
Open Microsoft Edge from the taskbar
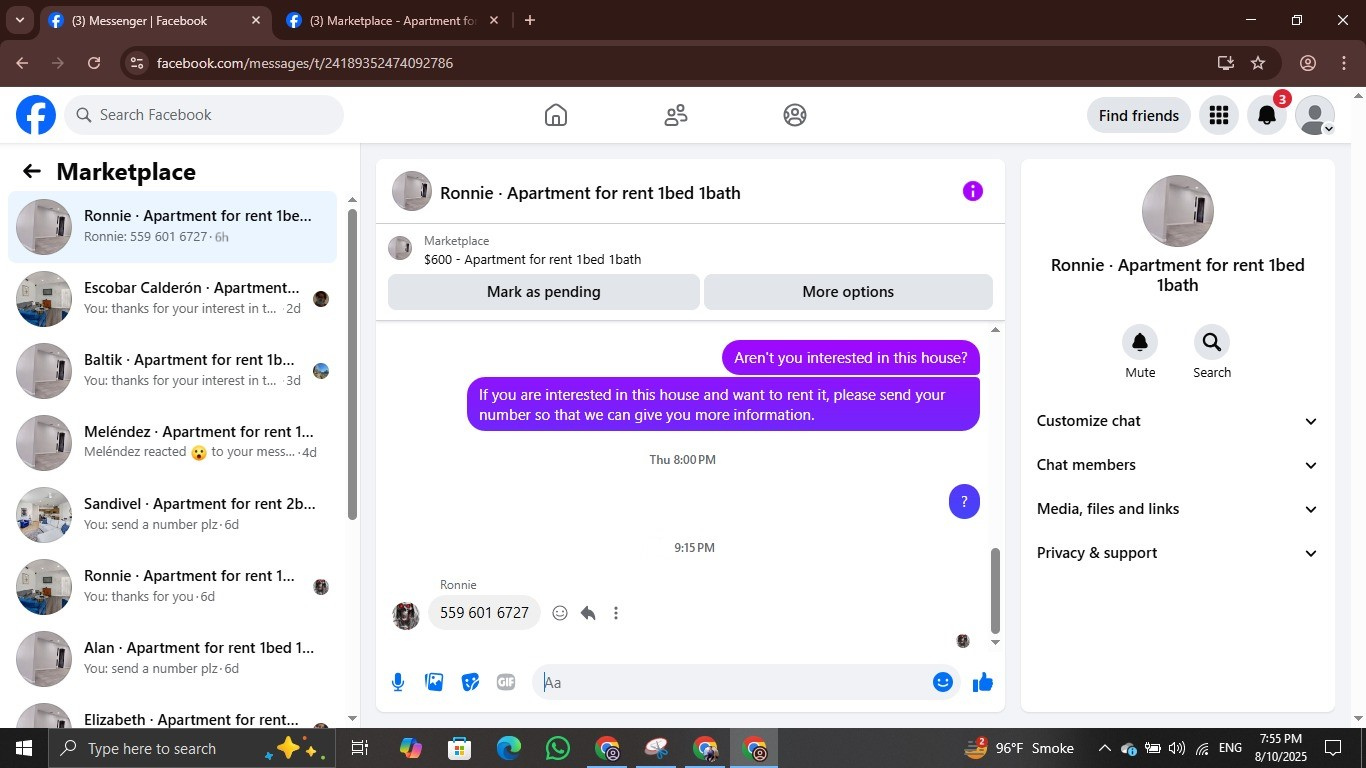(509, 748)
